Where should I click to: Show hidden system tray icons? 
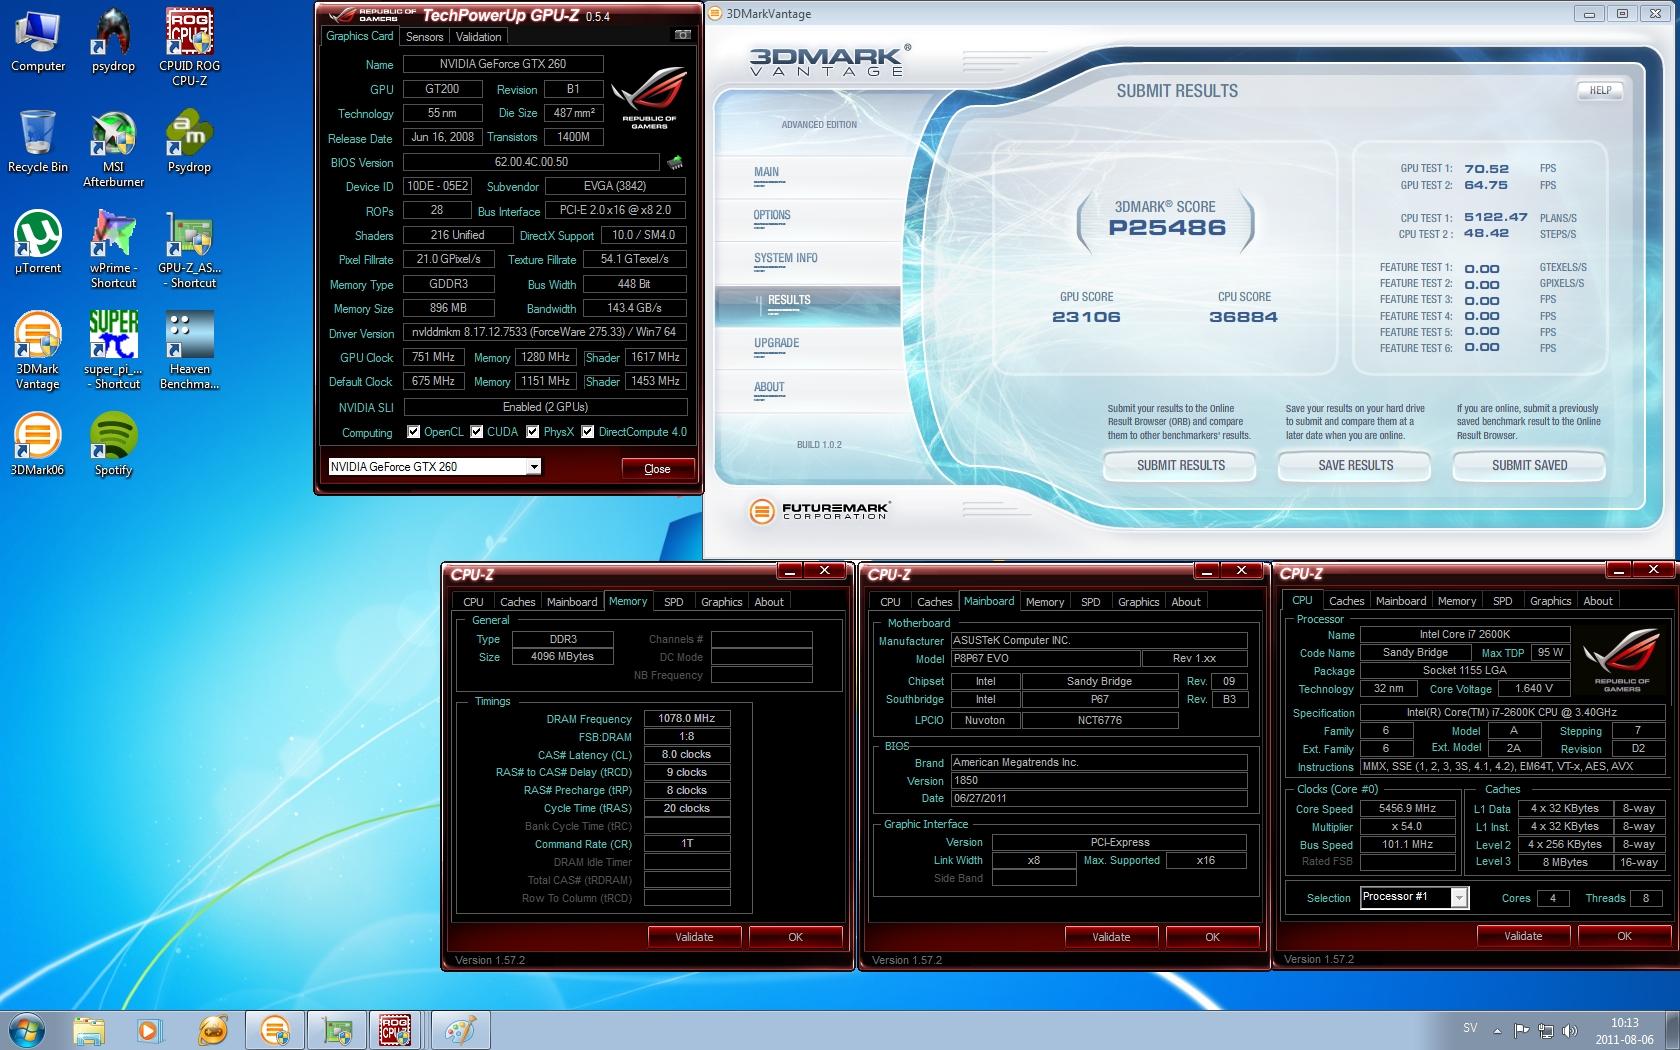pos(1497,1030)
